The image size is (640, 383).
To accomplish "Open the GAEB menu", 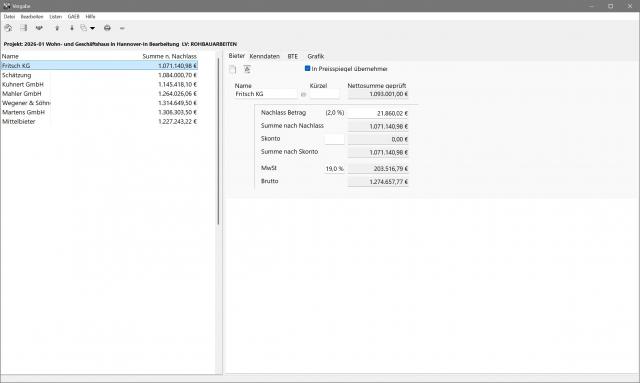I will (x=73, y=17).
